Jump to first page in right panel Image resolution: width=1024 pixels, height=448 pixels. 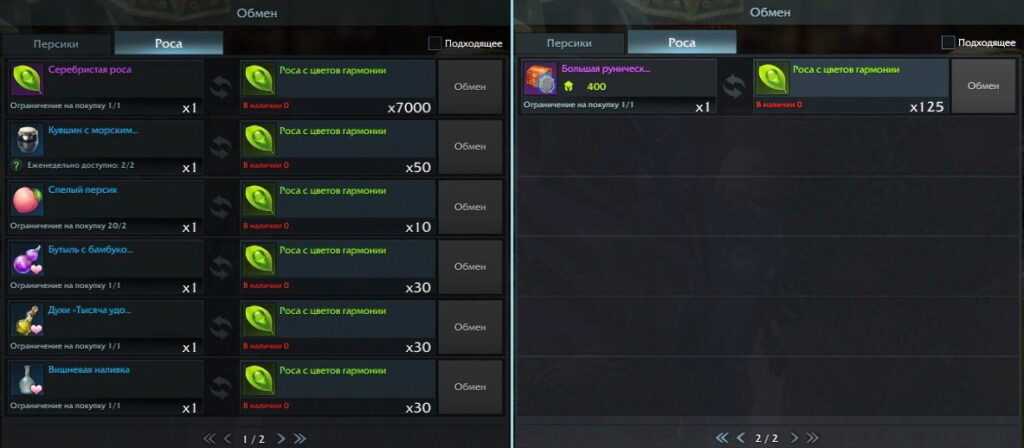click(722, 438)
